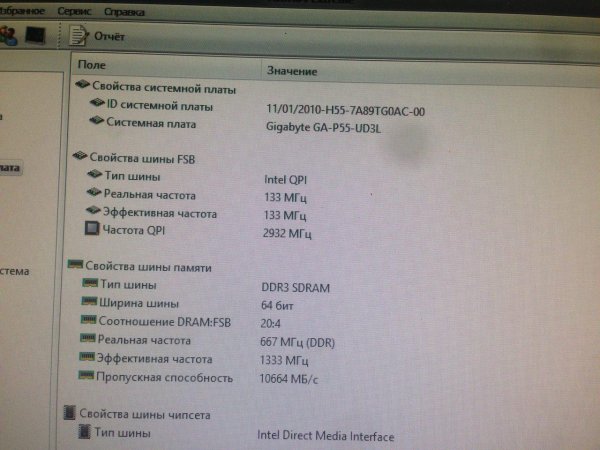The image size is (600, 450).
Task: Click the Значение column header
Action: pos(291,71)
